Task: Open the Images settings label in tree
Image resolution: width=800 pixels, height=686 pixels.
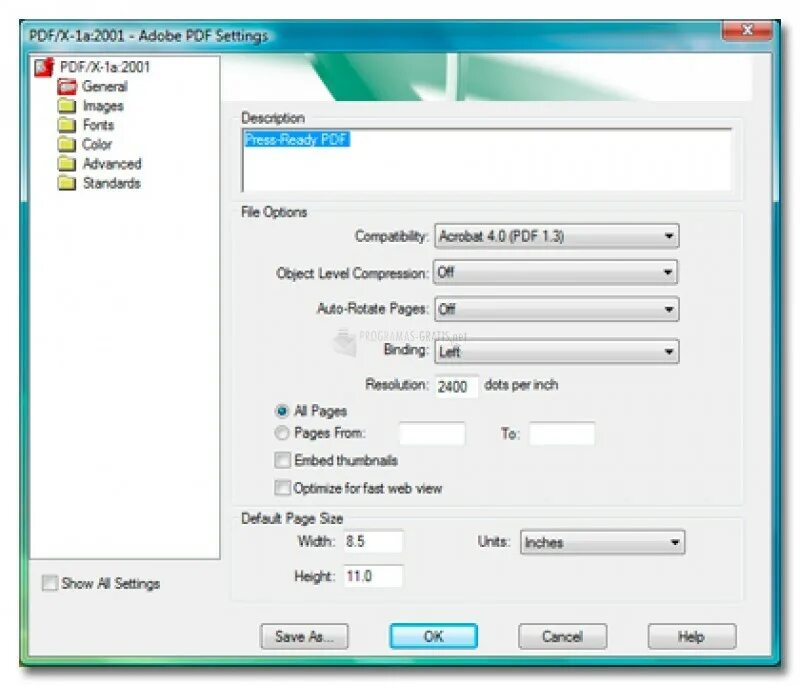Action: (103, 106)
